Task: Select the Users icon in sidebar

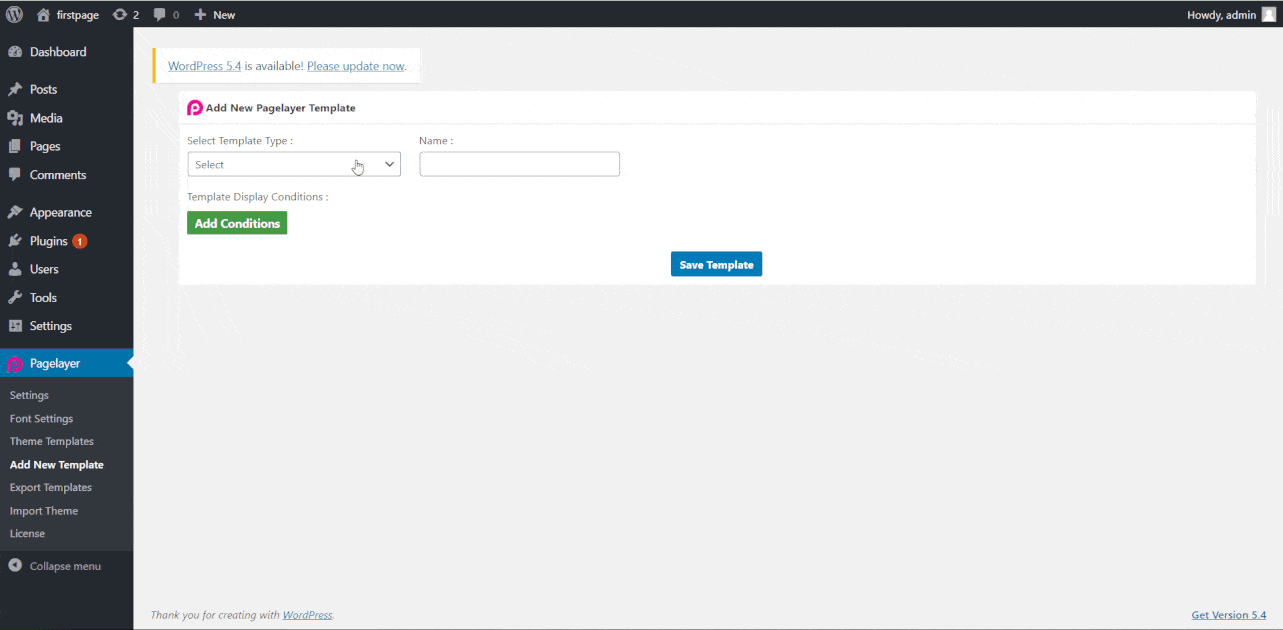Action: [15, 268]
